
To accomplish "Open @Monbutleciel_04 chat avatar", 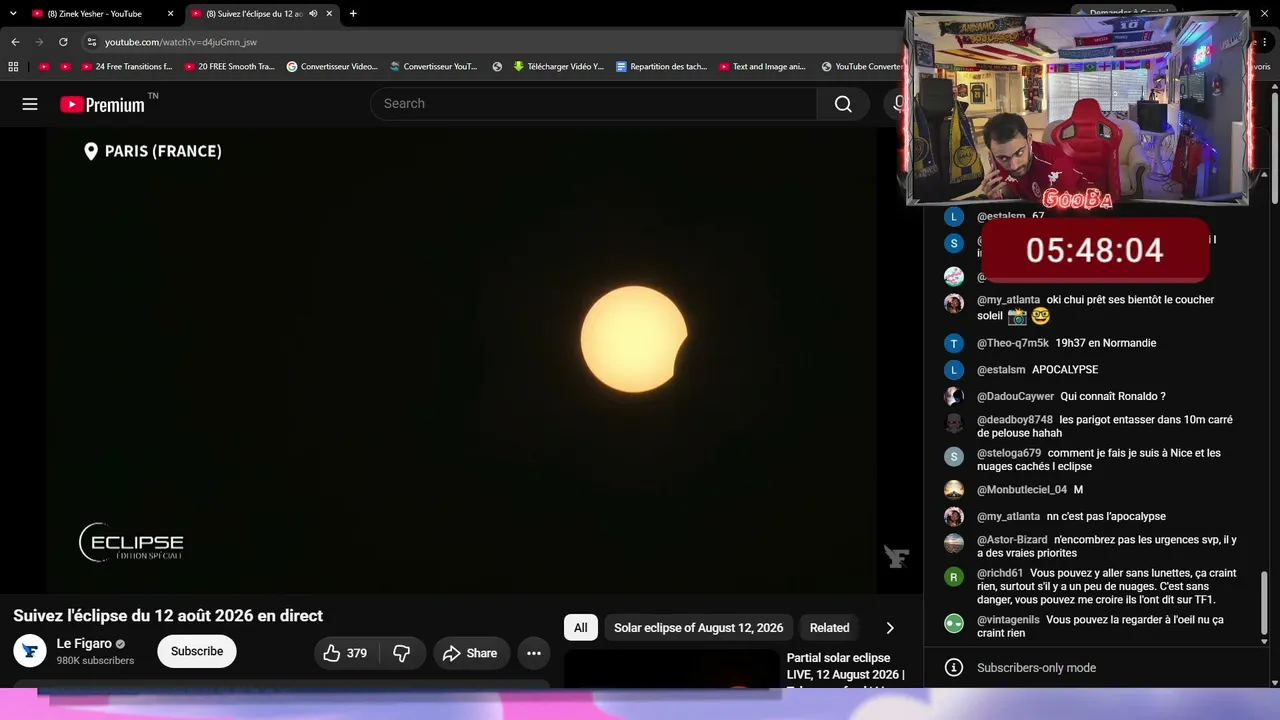I will [x=954, y=490].
